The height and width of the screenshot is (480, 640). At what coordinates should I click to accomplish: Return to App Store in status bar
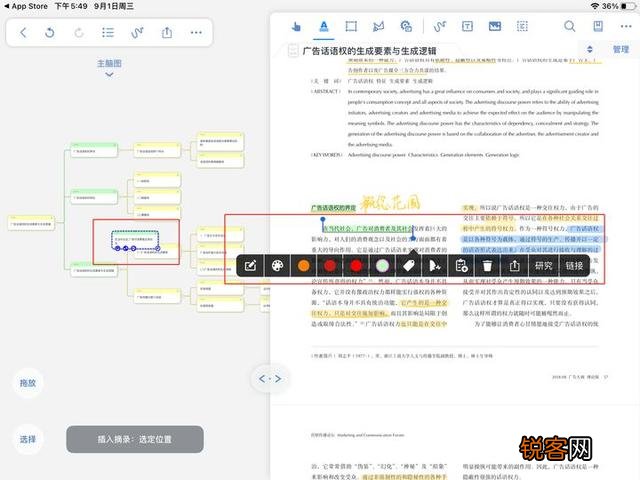[26, 6]
